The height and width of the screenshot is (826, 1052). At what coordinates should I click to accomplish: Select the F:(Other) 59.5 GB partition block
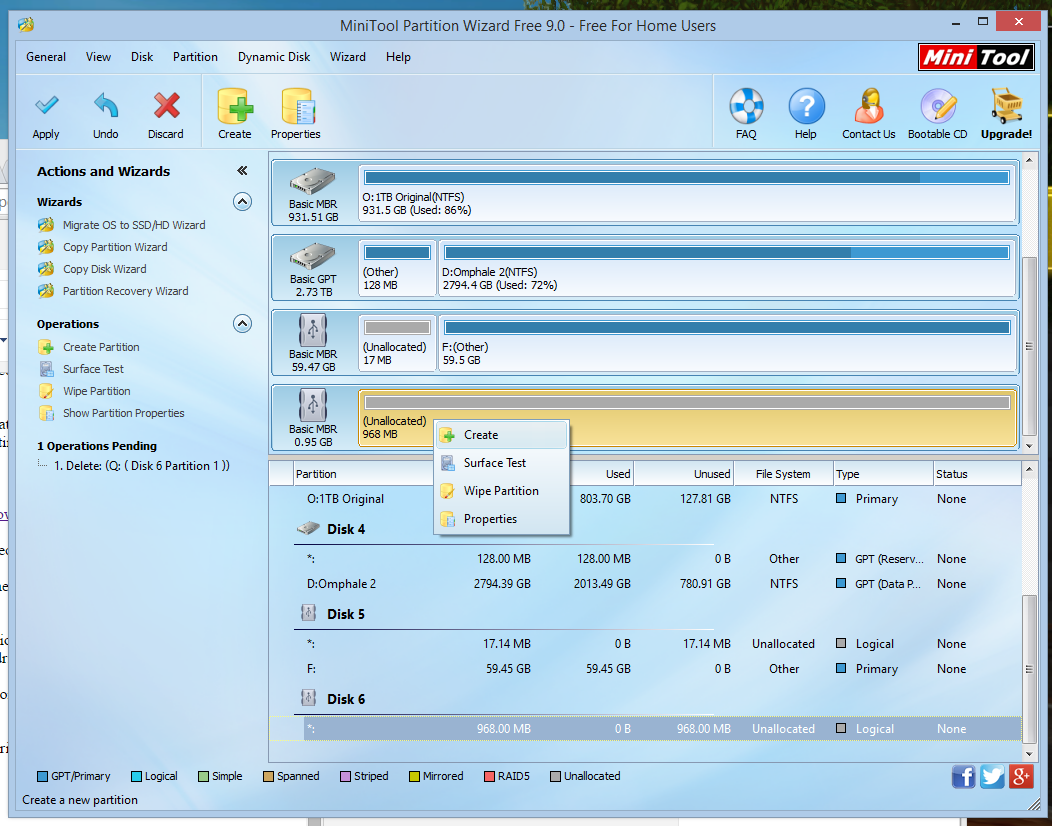point(727,344)
